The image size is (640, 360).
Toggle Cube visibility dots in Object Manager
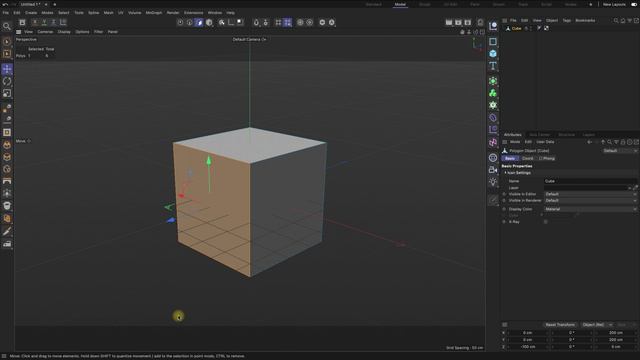(x=530, y=29)
